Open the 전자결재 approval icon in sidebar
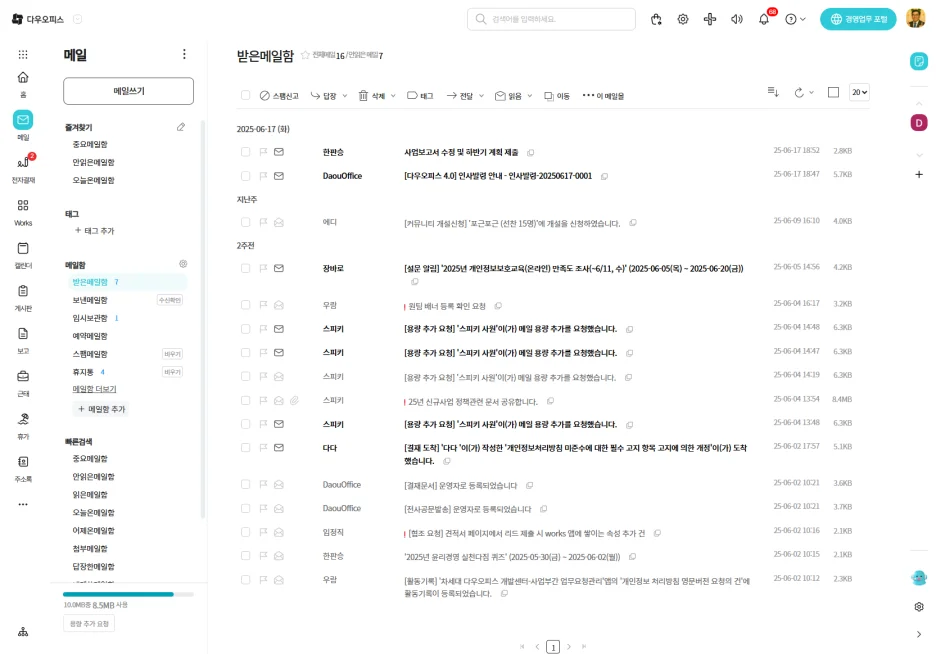 (22, 163)
